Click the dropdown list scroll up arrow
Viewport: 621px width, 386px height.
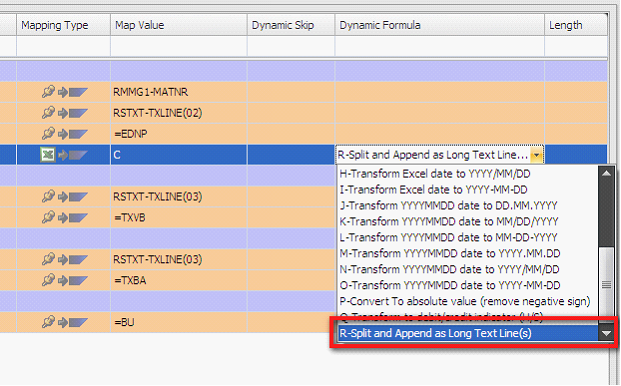606,173
